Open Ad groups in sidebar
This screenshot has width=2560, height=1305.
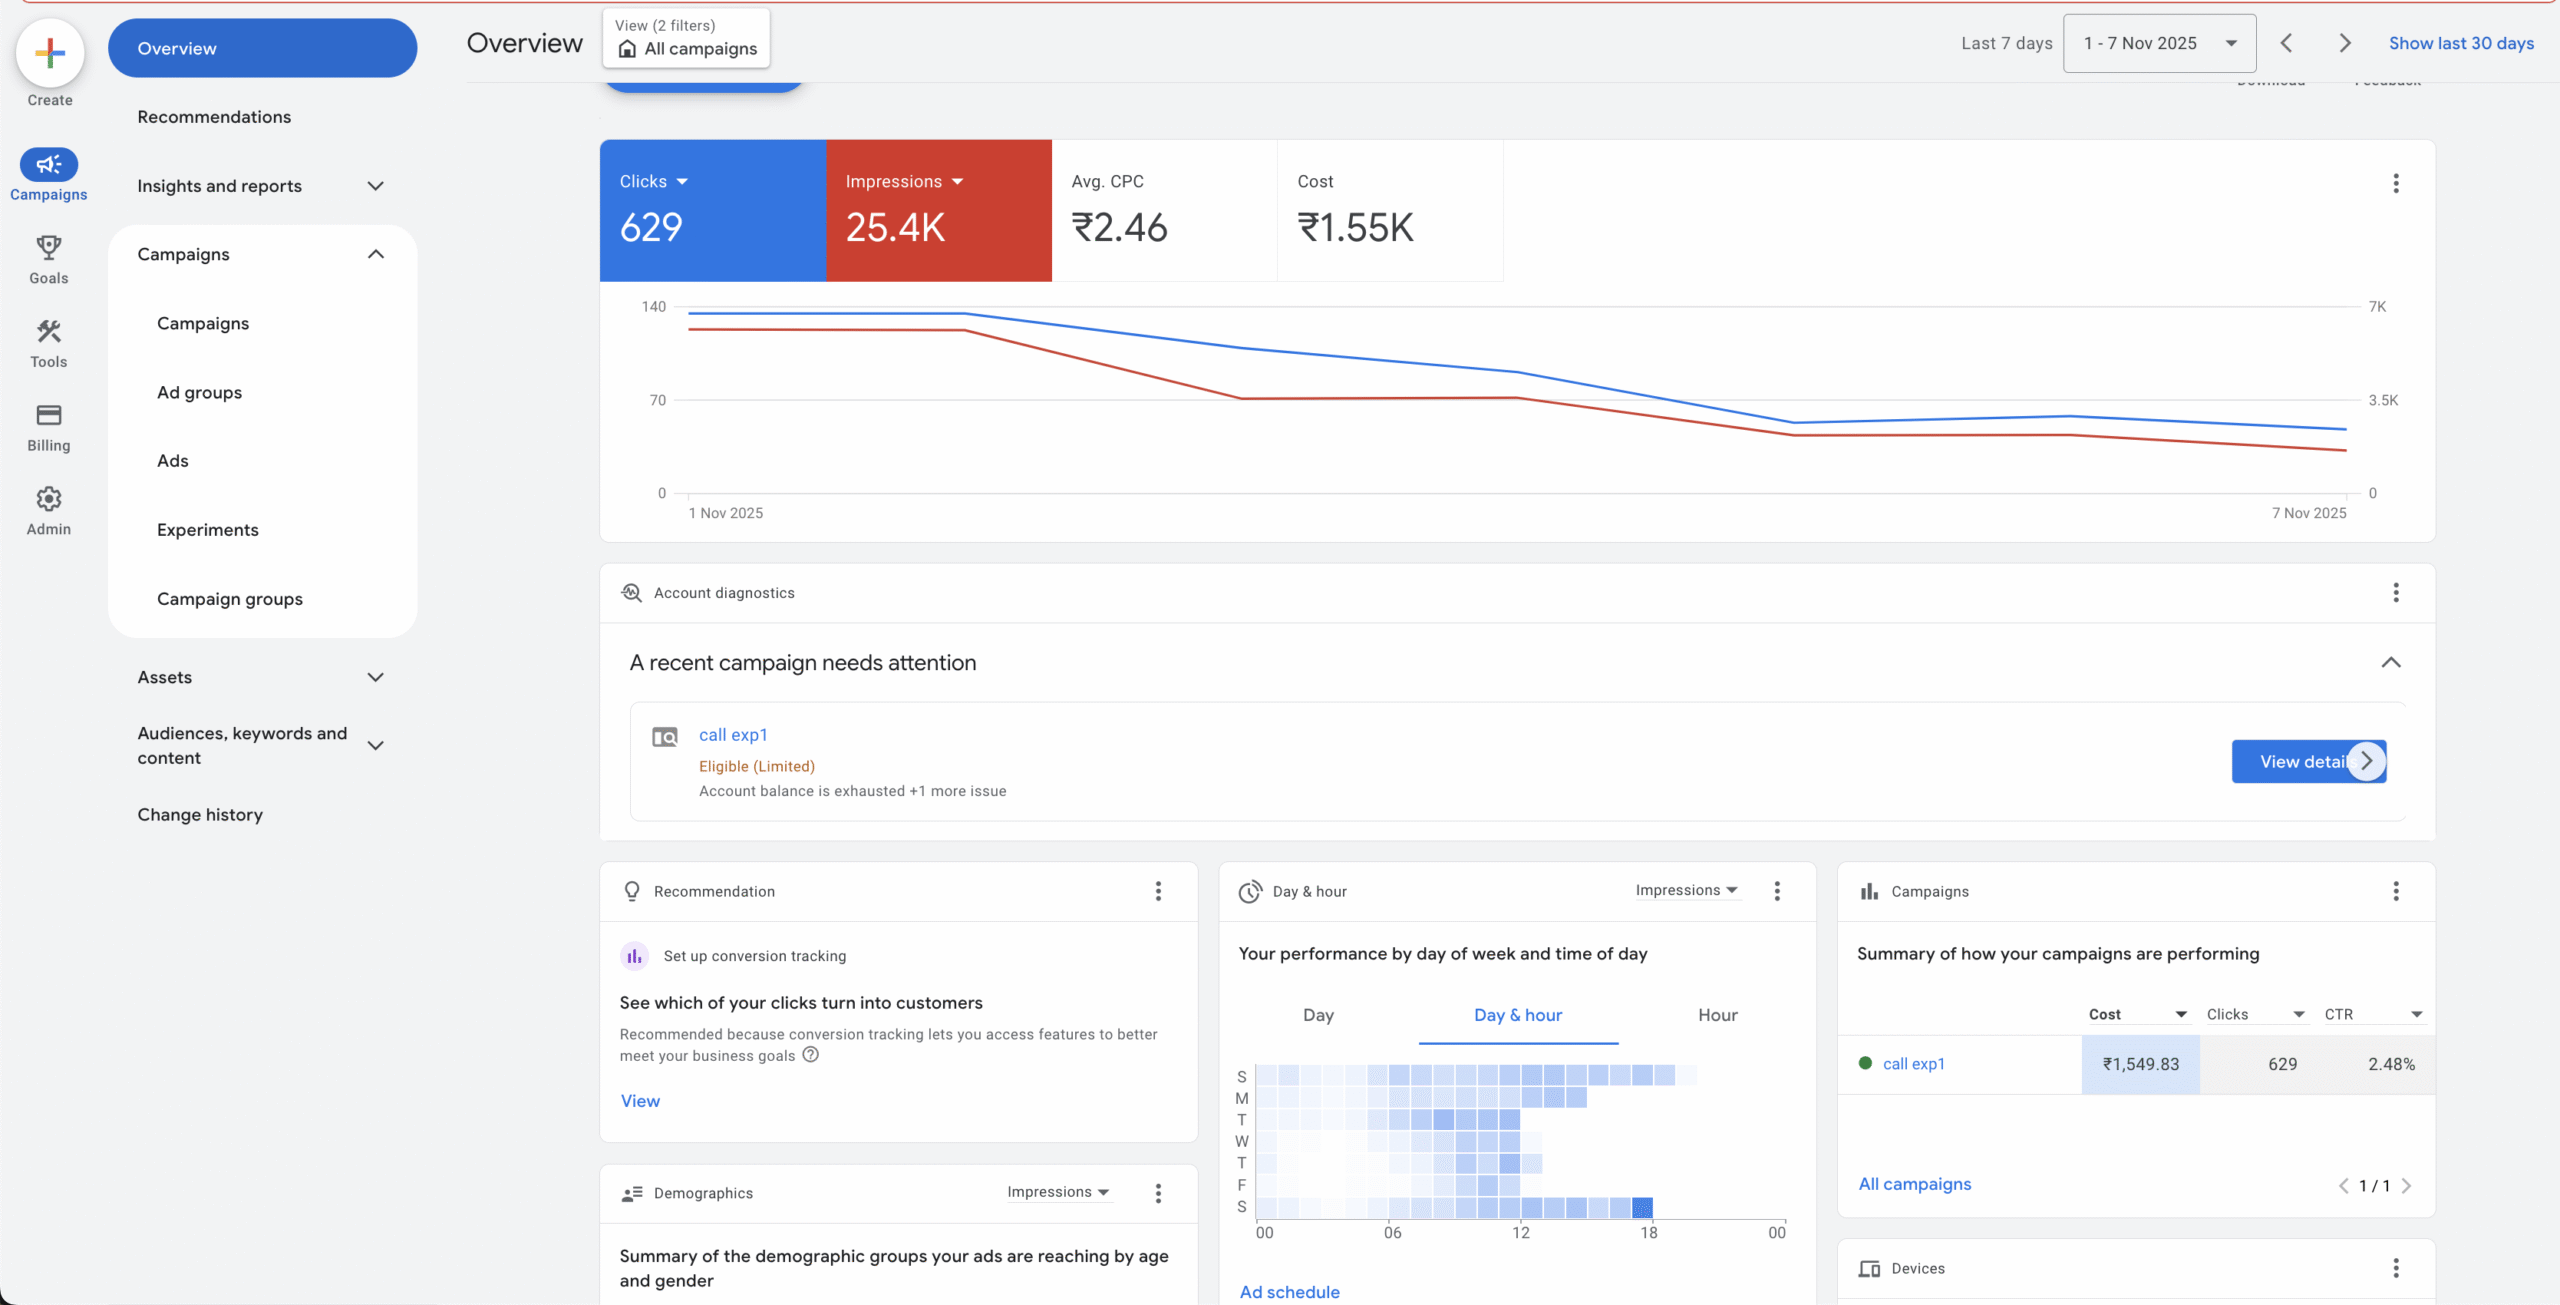[x=199, y=392]
